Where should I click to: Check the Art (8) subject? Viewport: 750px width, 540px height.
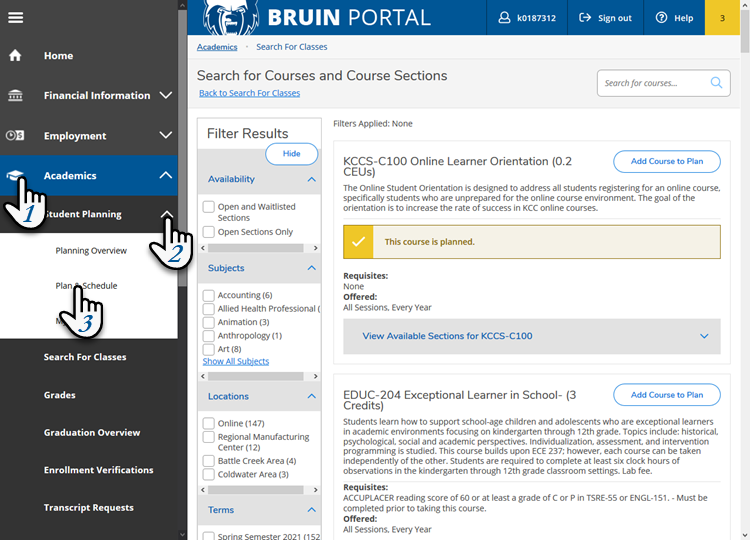point(209,349)
